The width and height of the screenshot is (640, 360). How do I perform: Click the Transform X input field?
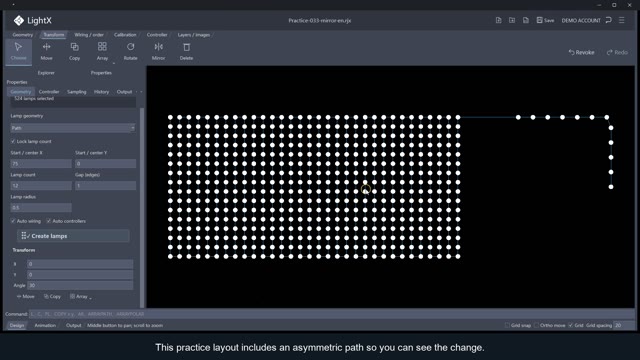pyautogui.click(x=80, y=264)
